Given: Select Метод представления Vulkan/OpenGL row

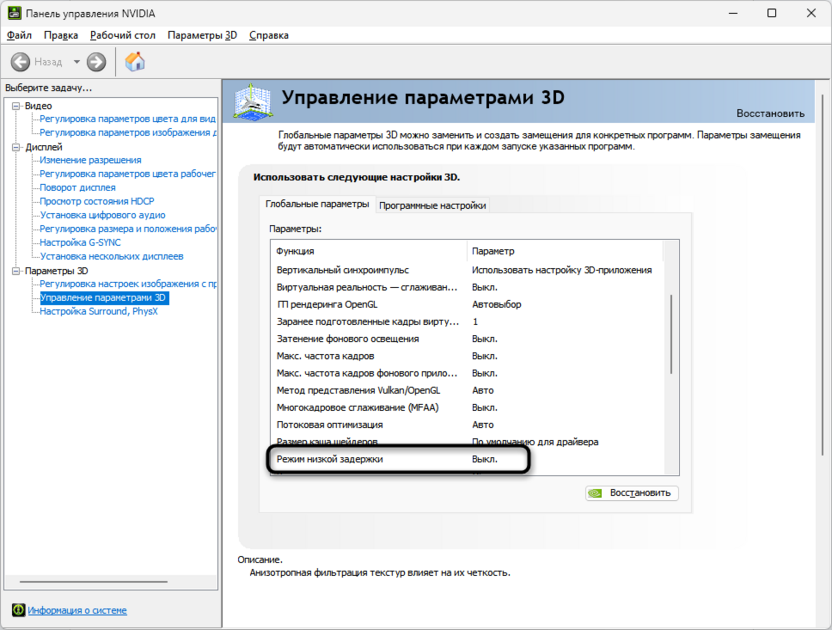Looking at the screenshot, I should point(467,390).
